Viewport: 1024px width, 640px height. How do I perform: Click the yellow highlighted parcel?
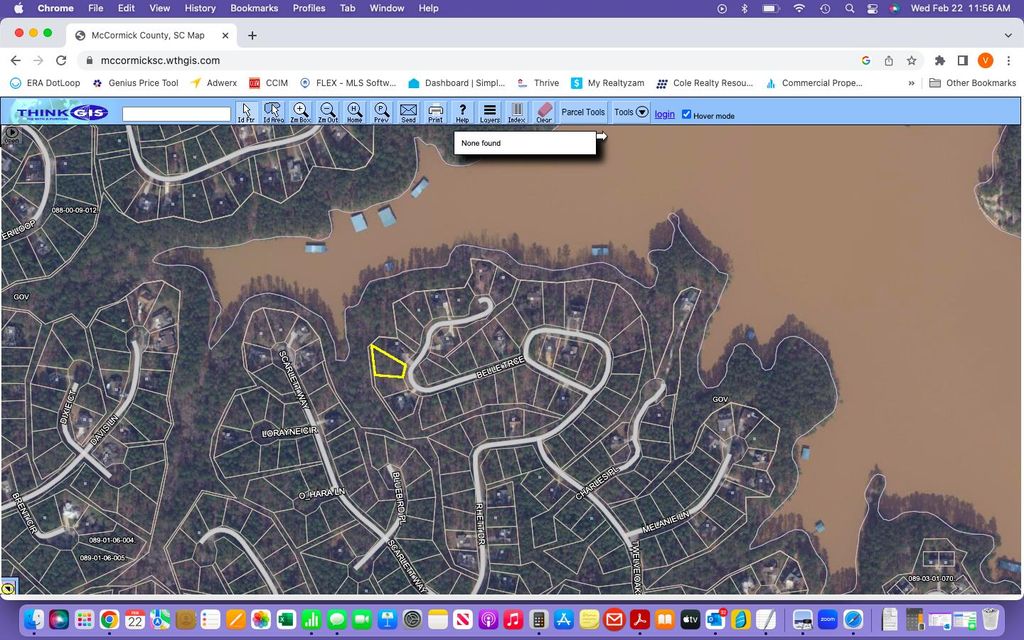[387, 362]
